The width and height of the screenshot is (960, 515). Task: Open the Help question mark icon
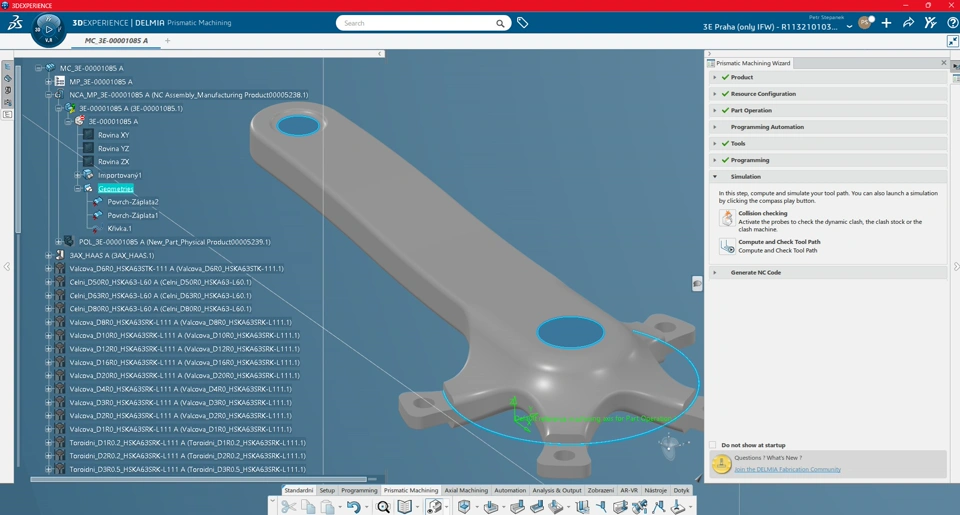953,23
